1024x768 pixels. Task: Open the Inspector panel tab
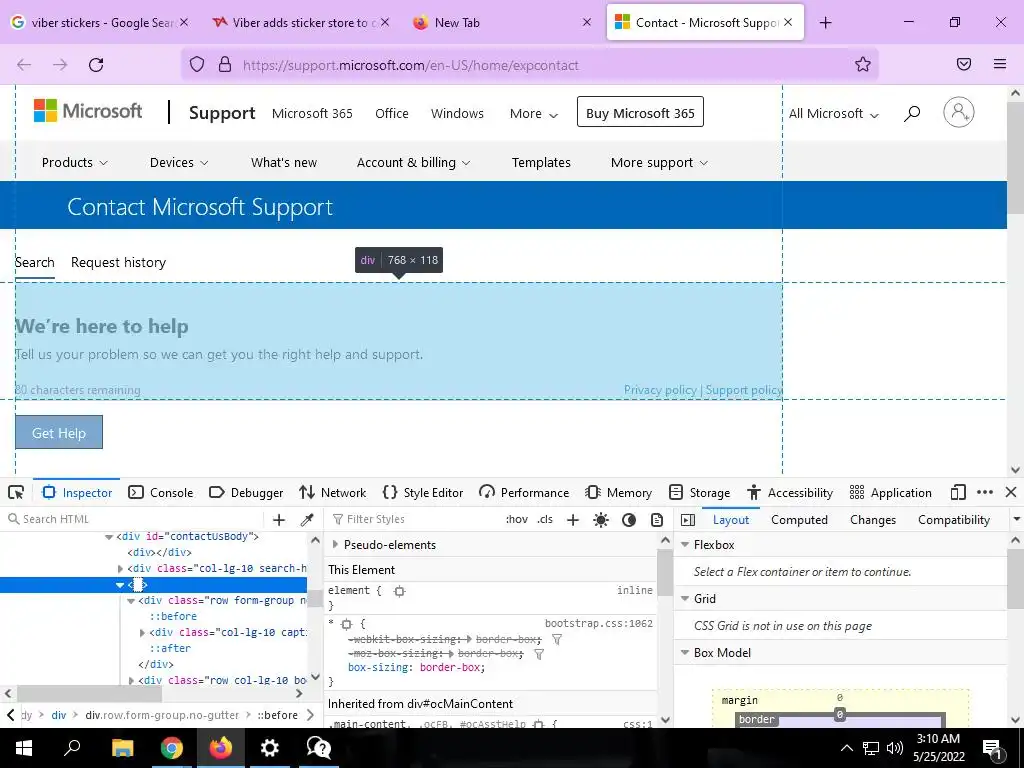point(77,492)
